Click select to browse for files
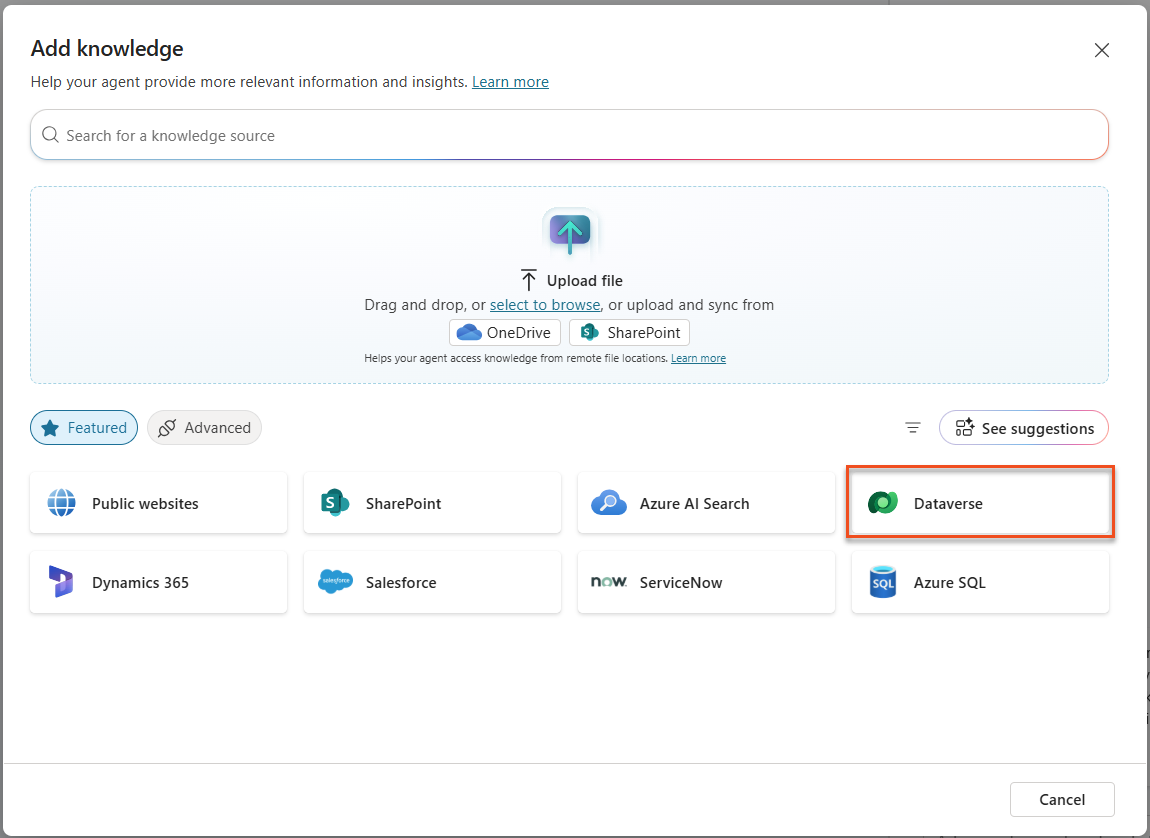1150x838 pixels. coord(544,304)
